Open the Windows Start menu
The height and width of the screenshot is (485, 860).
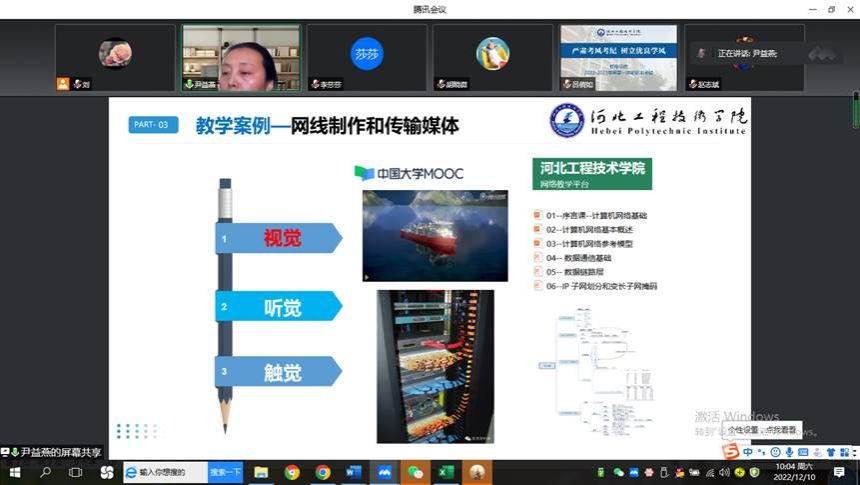point(14,472)
